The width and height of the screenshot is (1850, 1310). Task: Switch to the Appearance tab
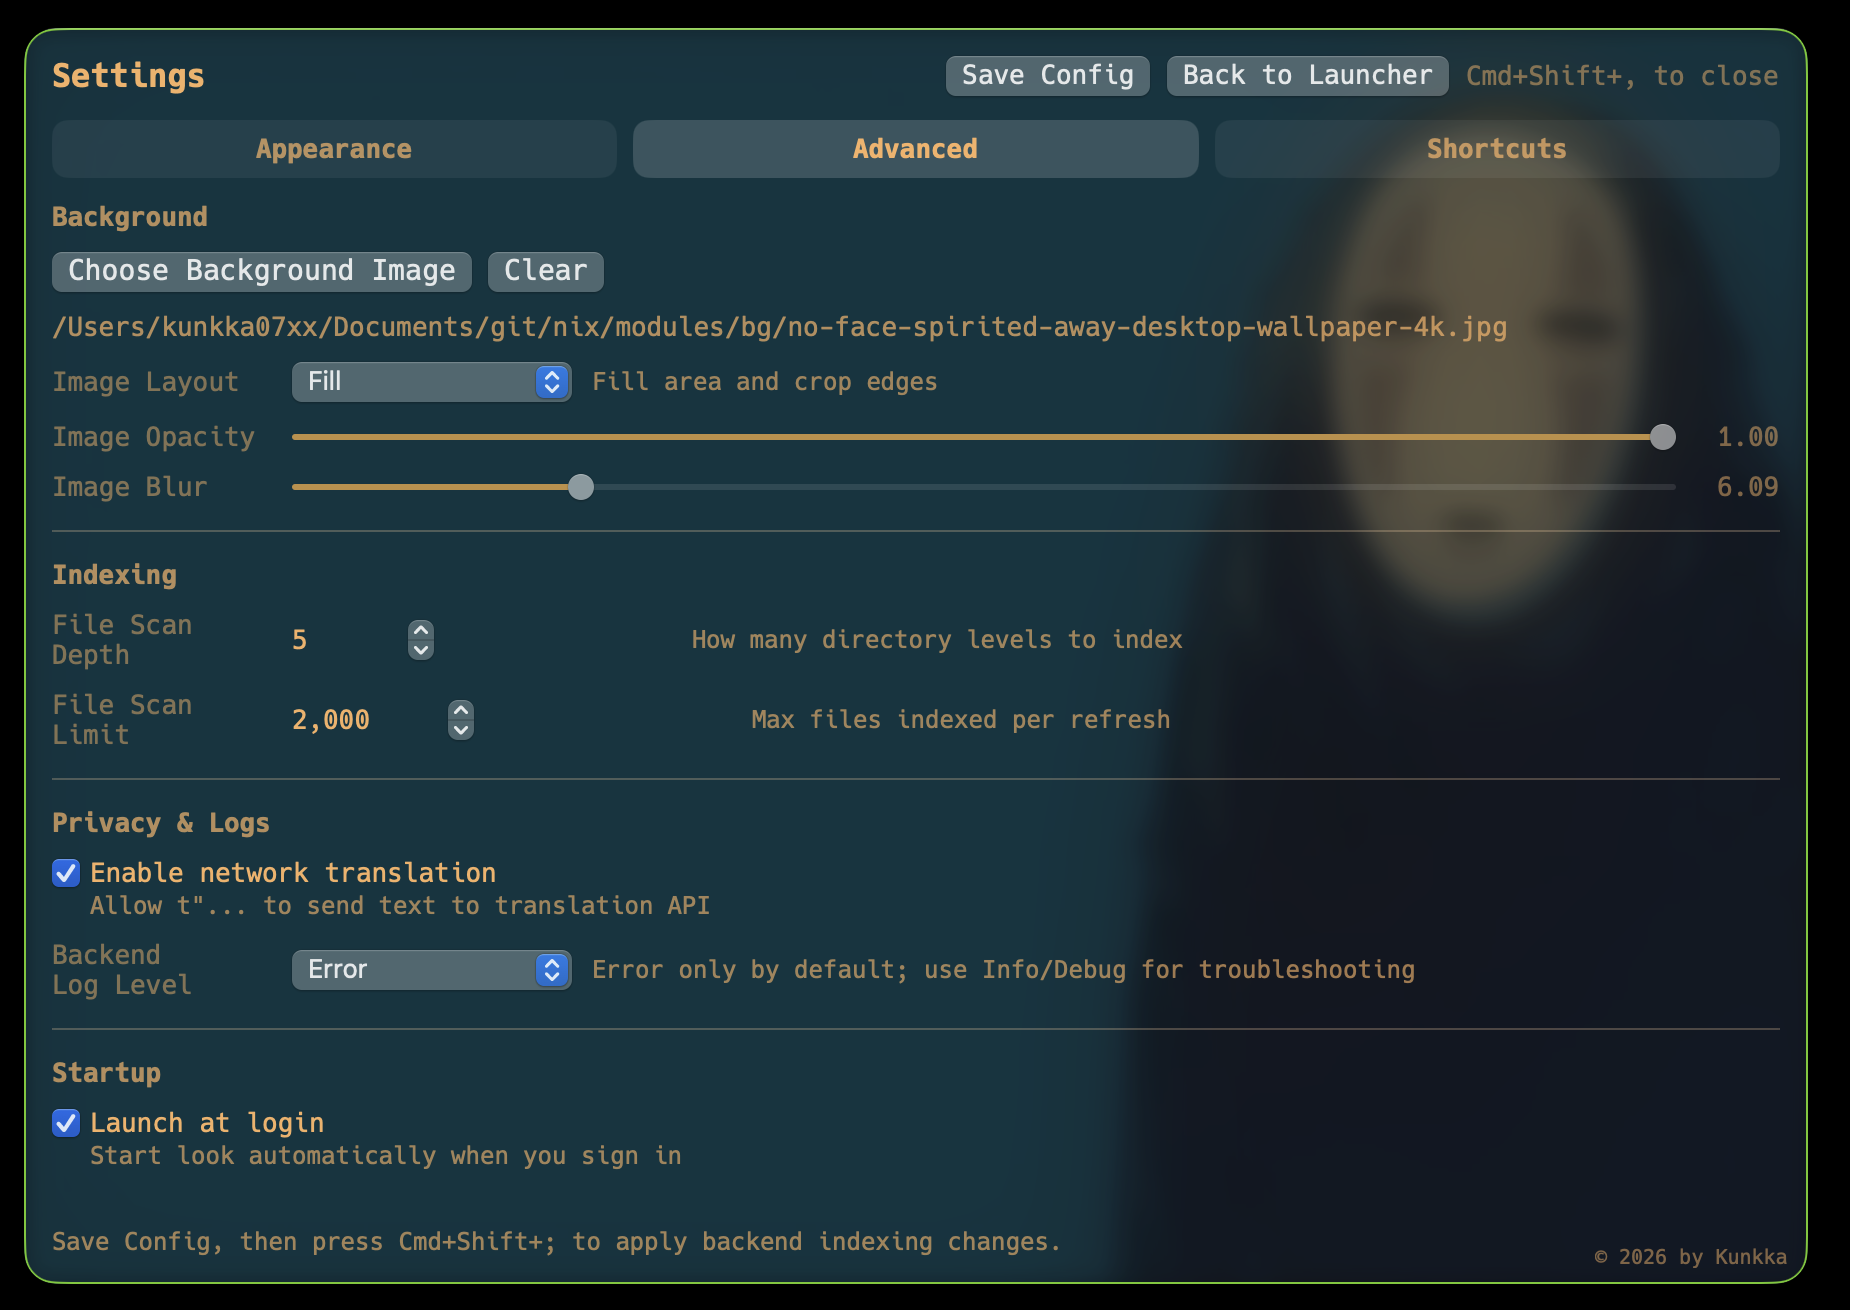point(334,148)
